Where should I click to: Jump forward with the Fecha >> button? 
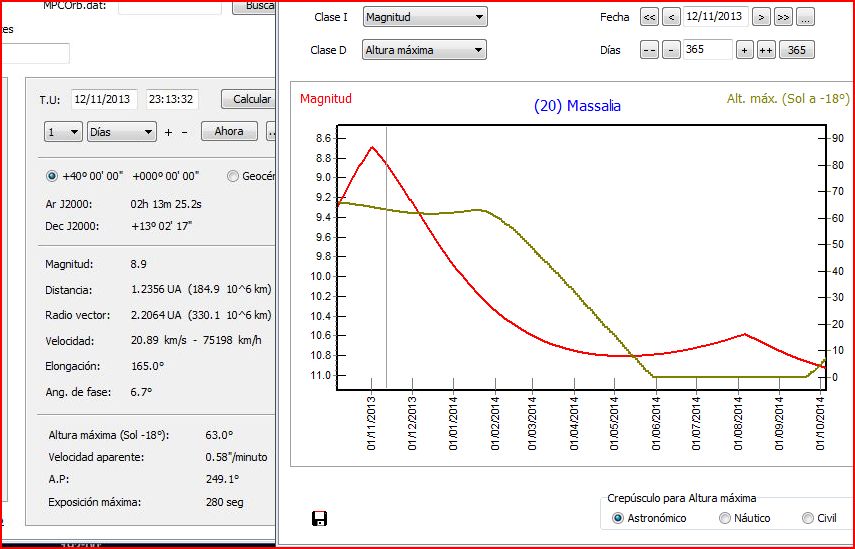[x=783, y=17]
